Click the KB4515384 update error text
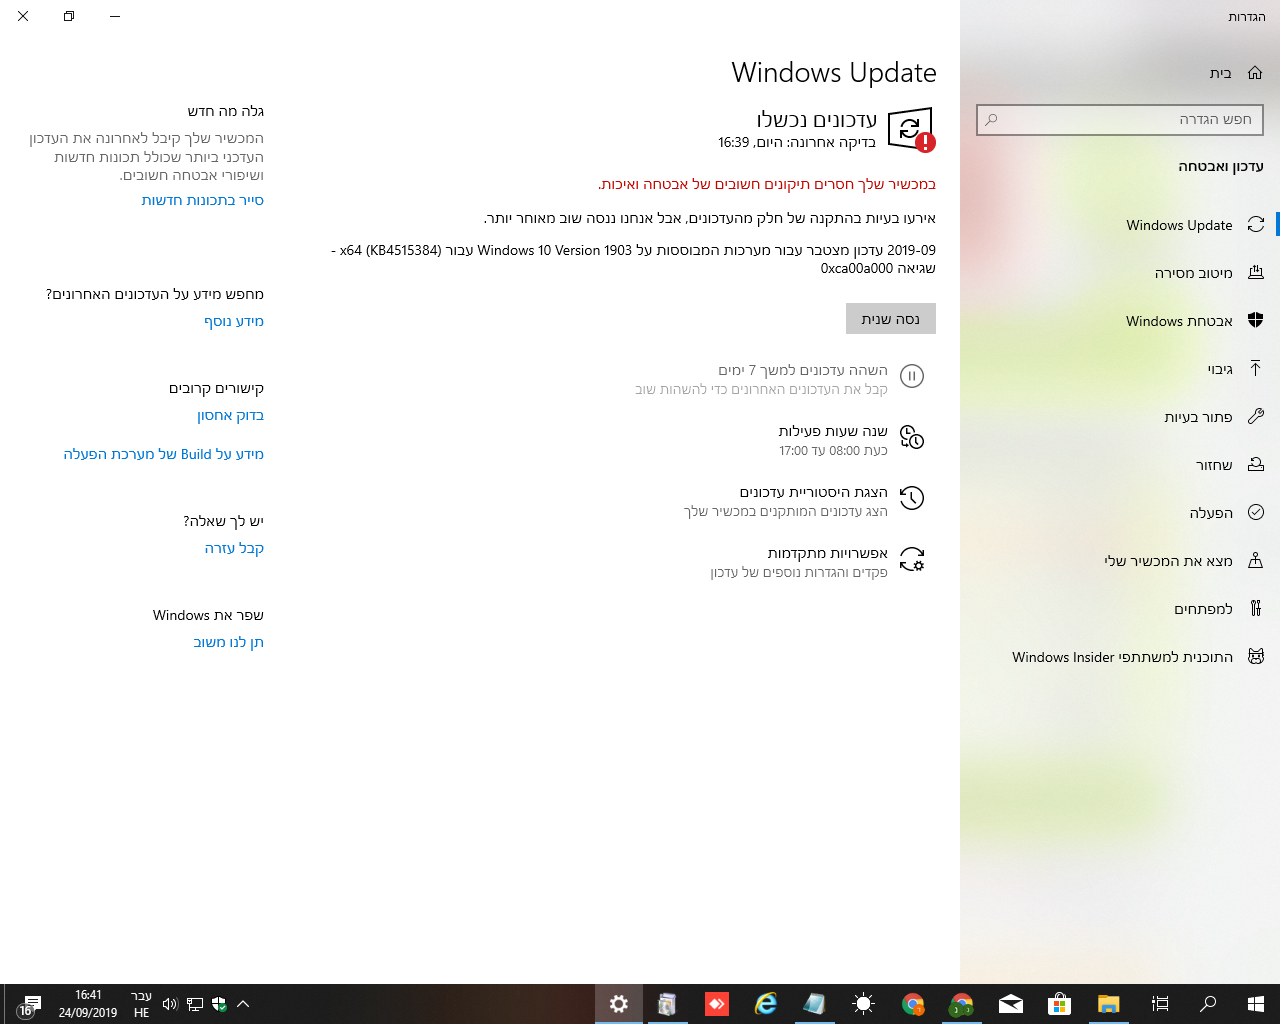Viewport: 1280px width, 1024px height. (634, 259)
